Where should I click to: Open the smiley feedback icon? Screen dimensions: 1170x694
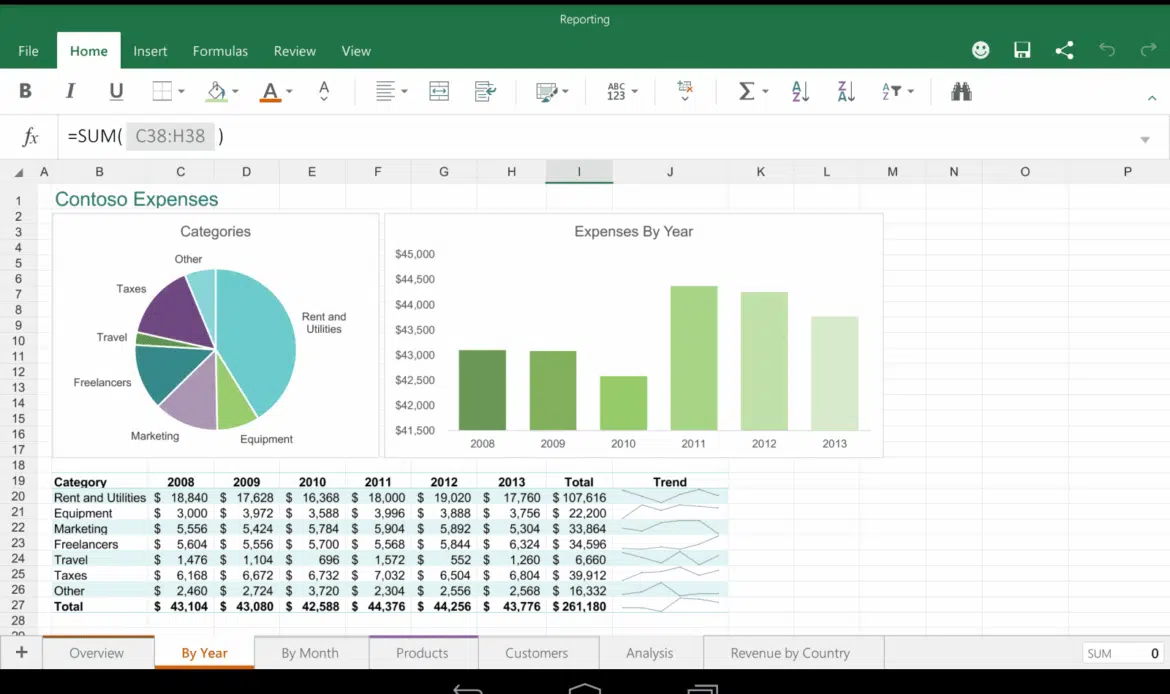980,51
